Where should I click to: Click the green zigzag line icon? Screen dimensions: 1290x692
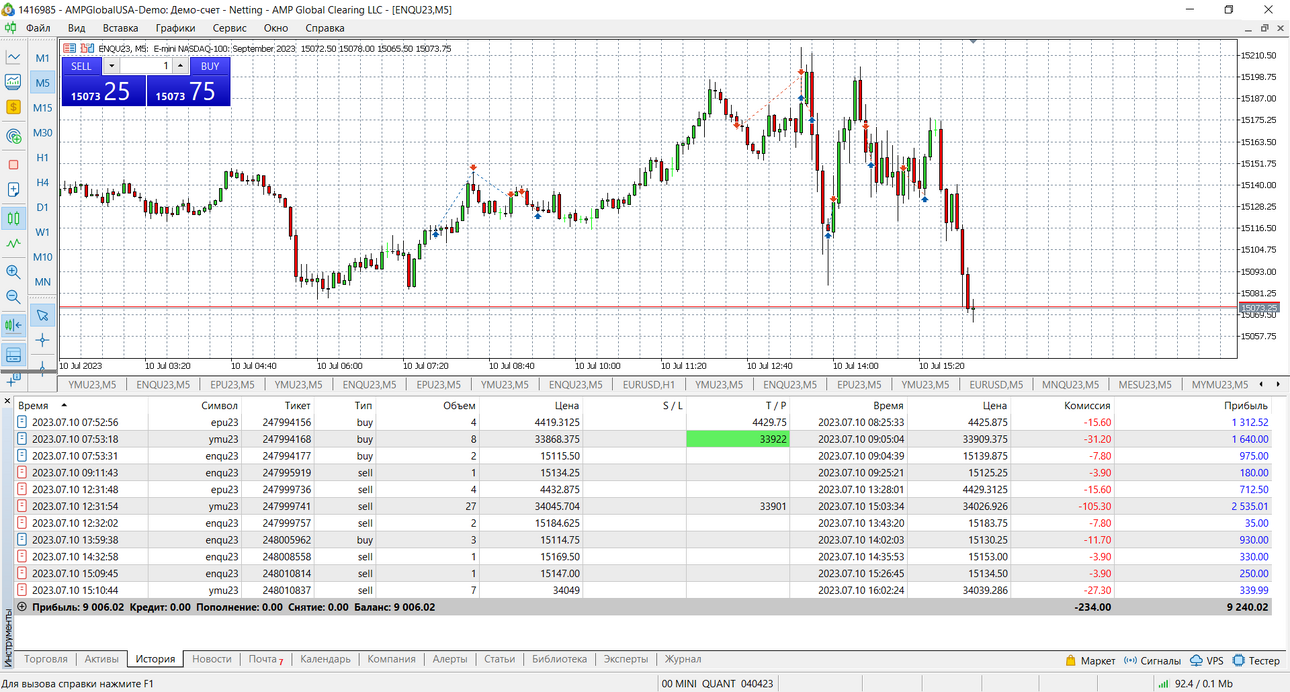click(x=14, y=243)
